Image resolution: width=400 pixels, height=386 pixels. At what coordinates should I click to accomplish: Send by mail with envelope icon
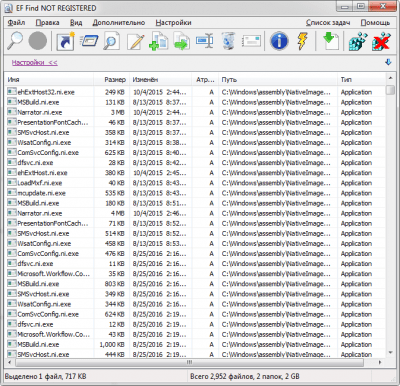[x=251, y=41]
